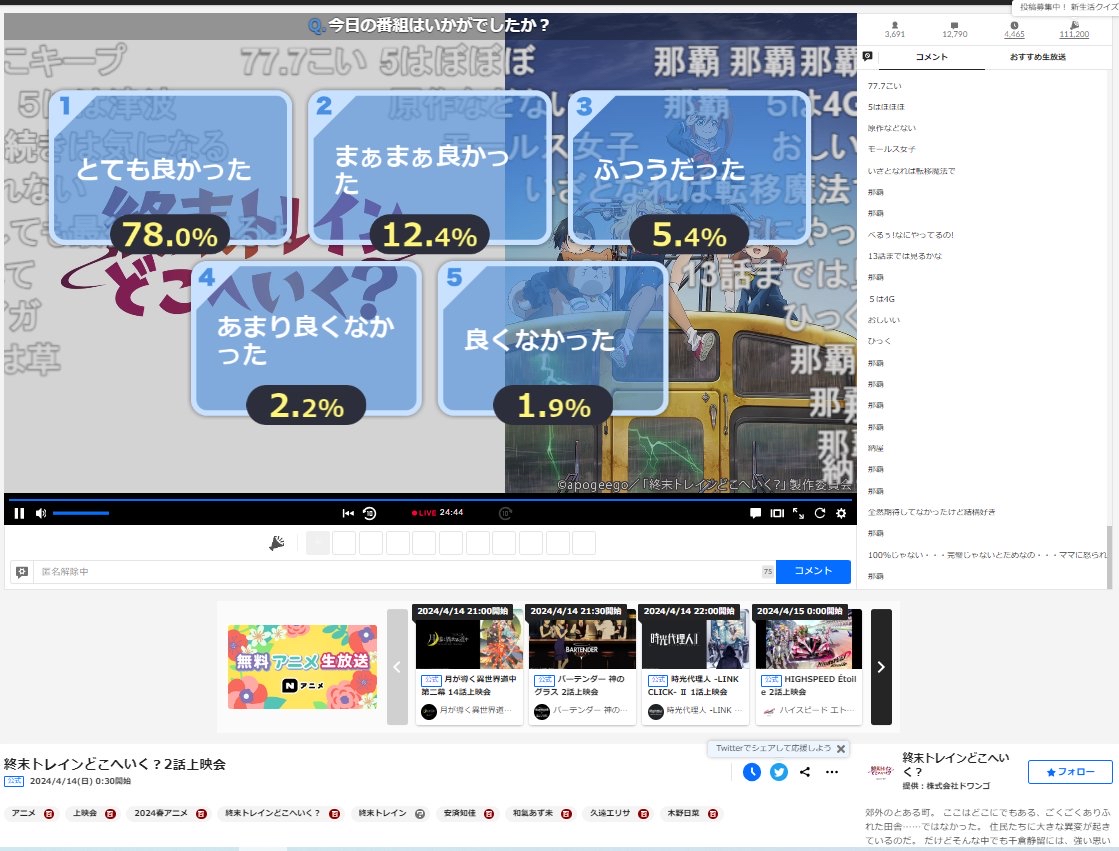Share on Twitter using the bird icon

779,772
